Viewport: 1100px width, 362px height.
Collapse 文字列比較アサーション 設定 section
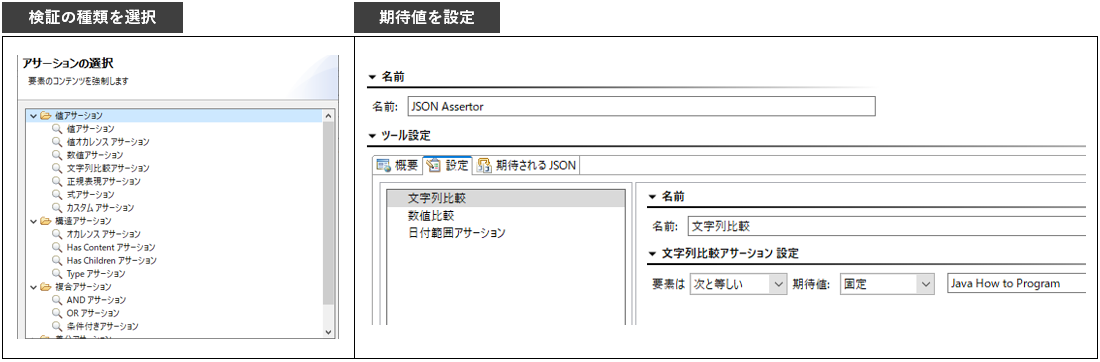[x=652, y=253]
